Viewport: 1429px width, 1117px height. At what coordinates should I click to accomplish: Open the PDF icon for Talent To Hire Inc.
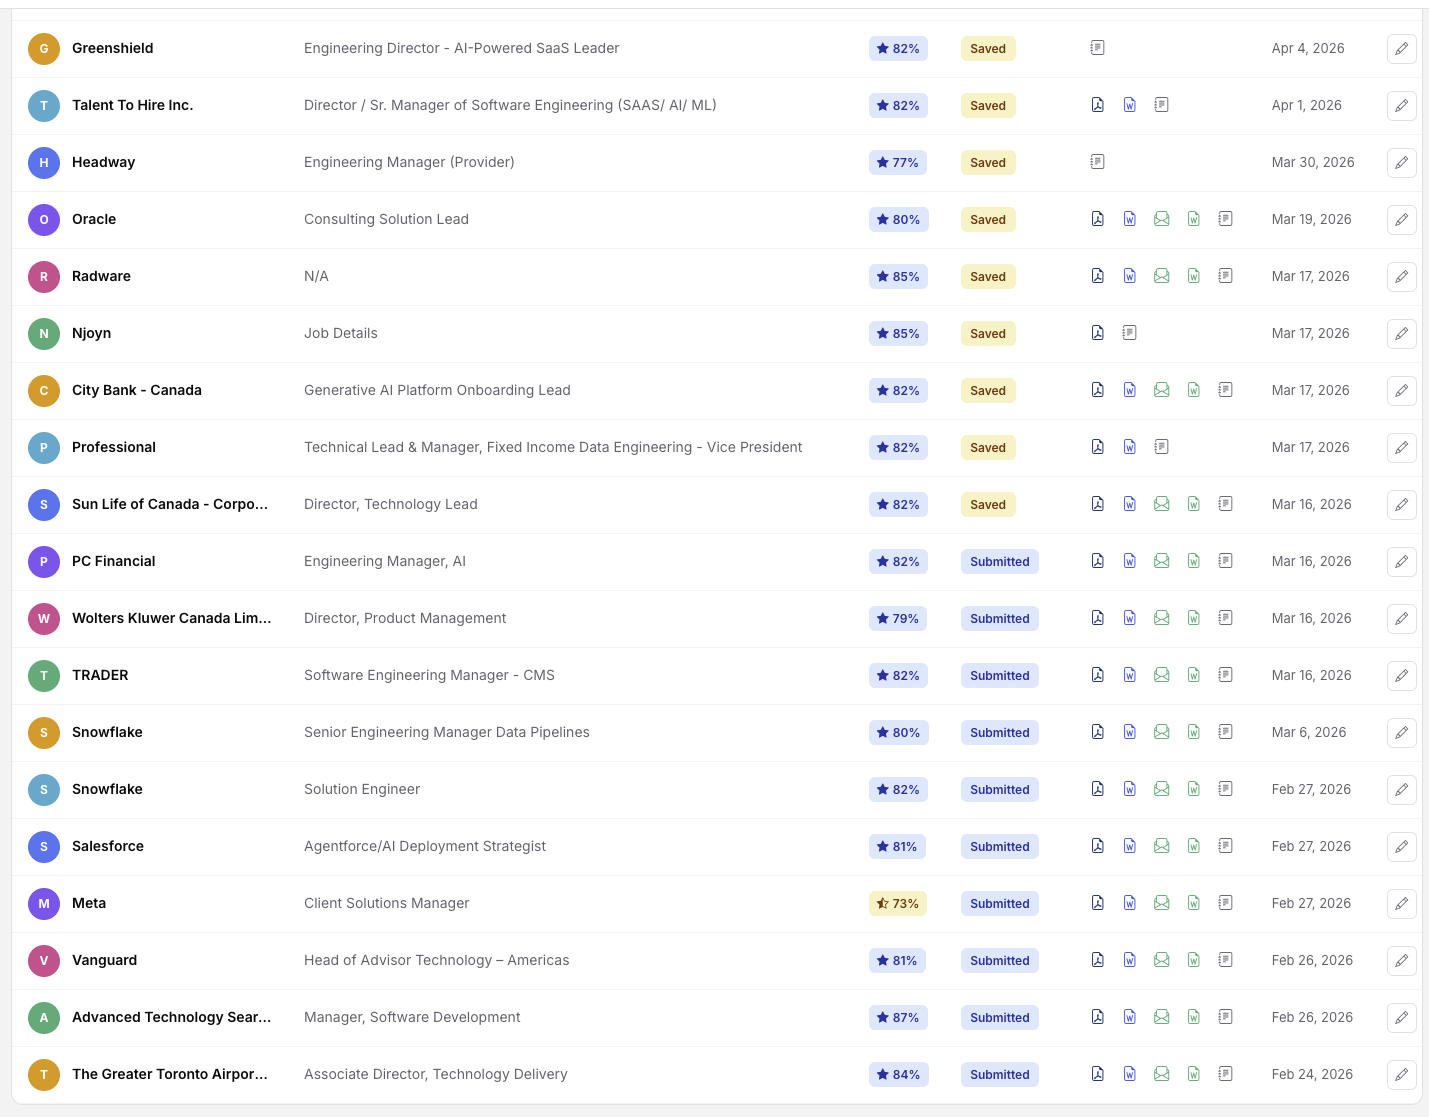1097,105
